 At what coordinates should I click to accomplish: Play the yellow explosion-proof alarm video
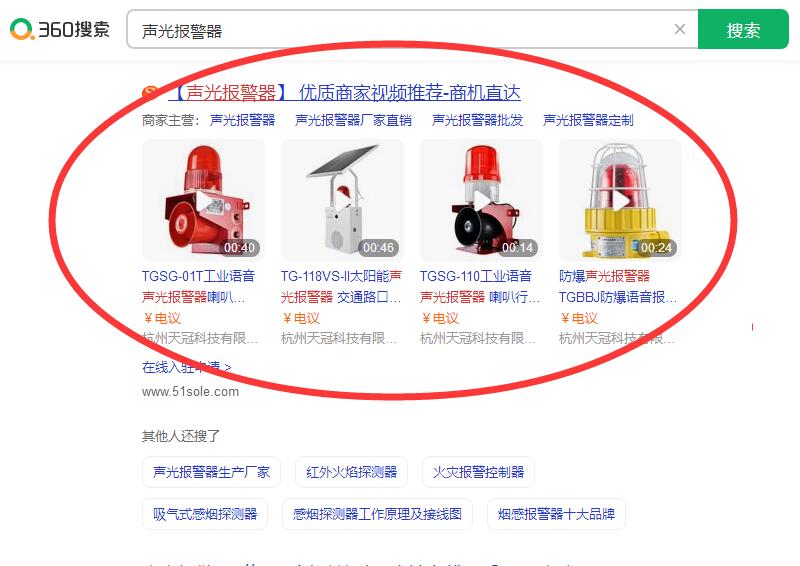[x=620, y=201]
